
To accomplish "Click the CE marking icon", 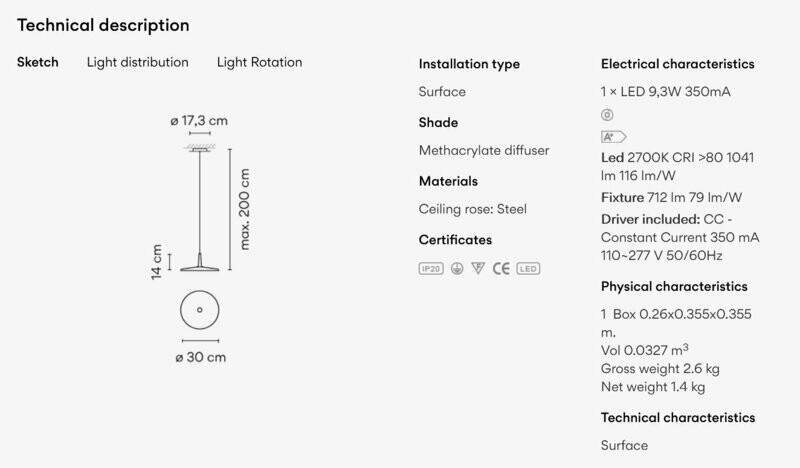I will coord(501,268).
